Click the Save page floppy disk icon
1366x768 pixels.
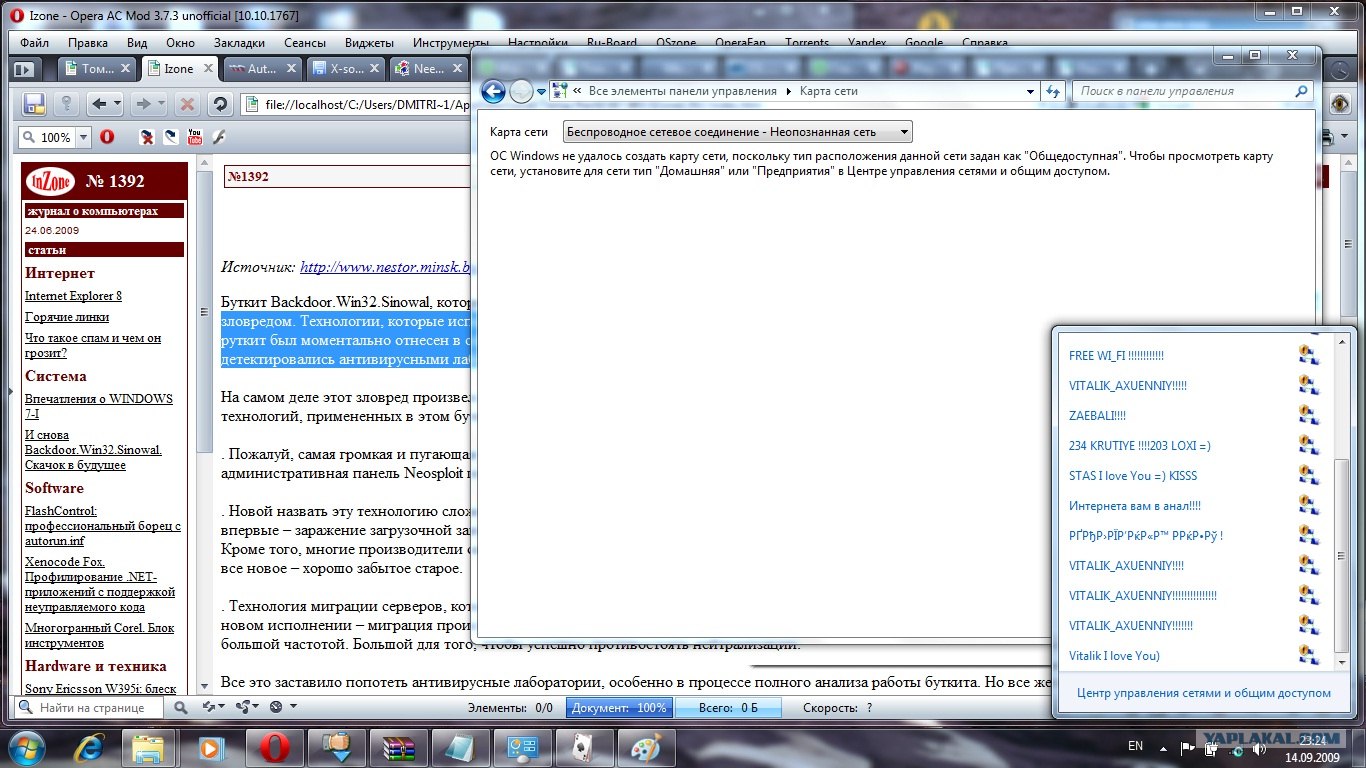click(x=34, y=104)
